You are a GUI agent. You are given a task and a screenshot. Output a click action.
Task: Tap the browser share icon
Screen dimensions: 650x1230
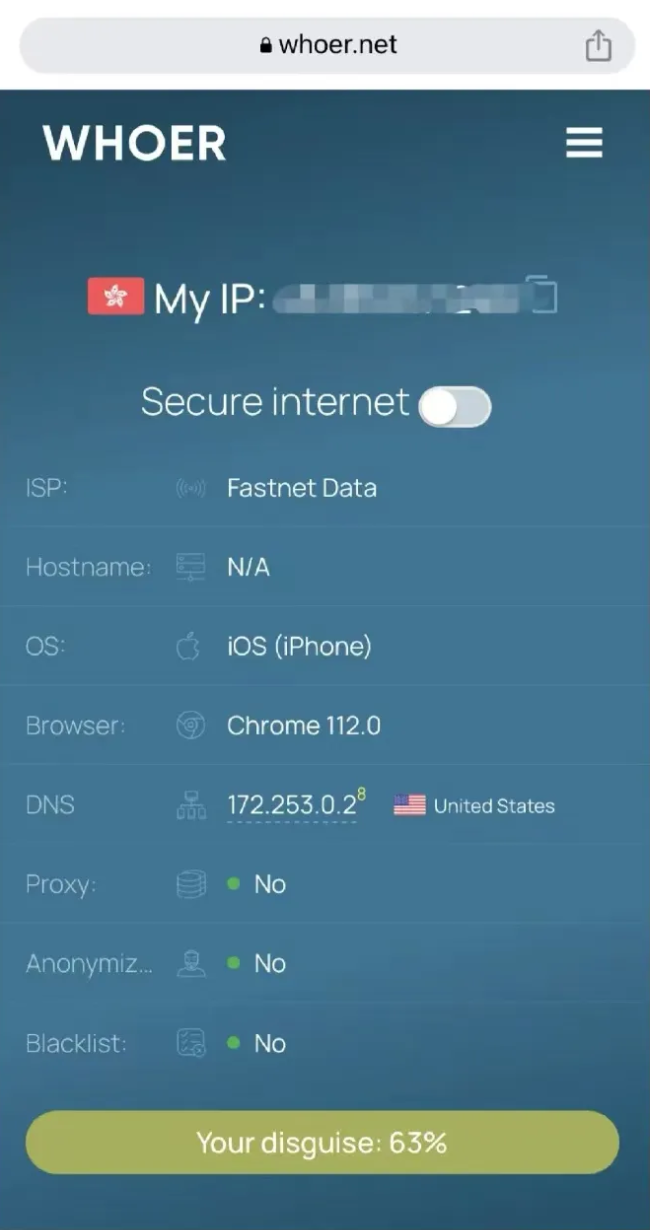point(597,46)
